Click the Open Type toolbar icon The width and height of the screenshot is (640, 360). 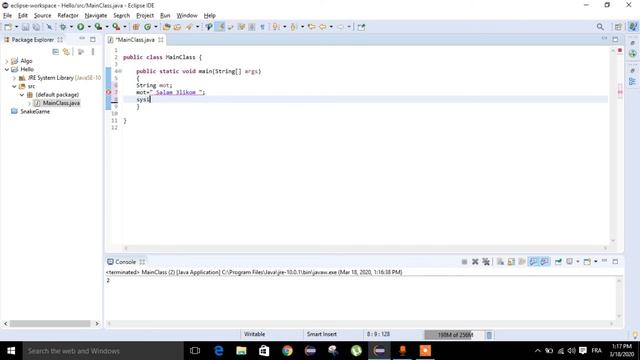tap(166, 27)
